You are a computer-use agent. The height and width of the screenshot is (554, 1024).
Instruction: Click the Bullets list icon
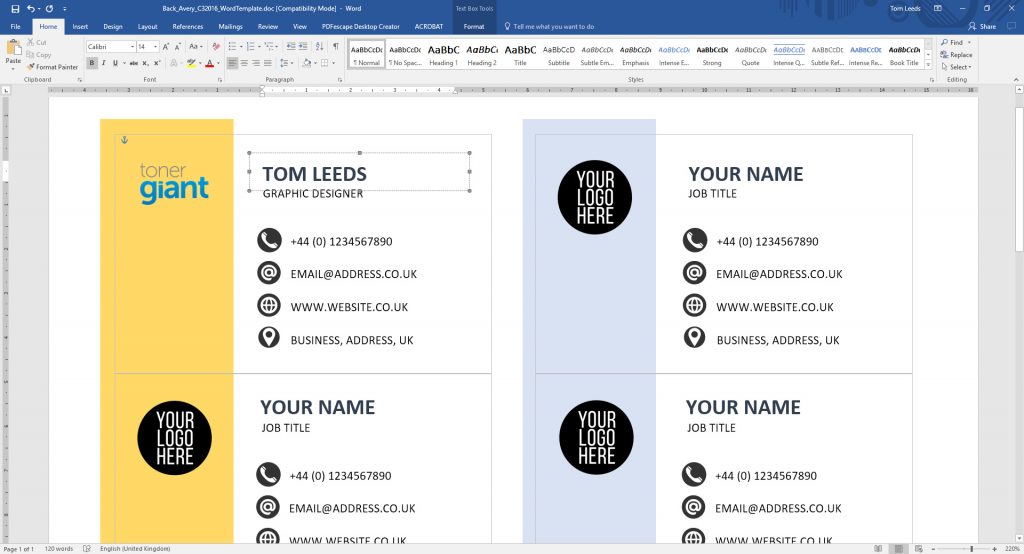232,46
